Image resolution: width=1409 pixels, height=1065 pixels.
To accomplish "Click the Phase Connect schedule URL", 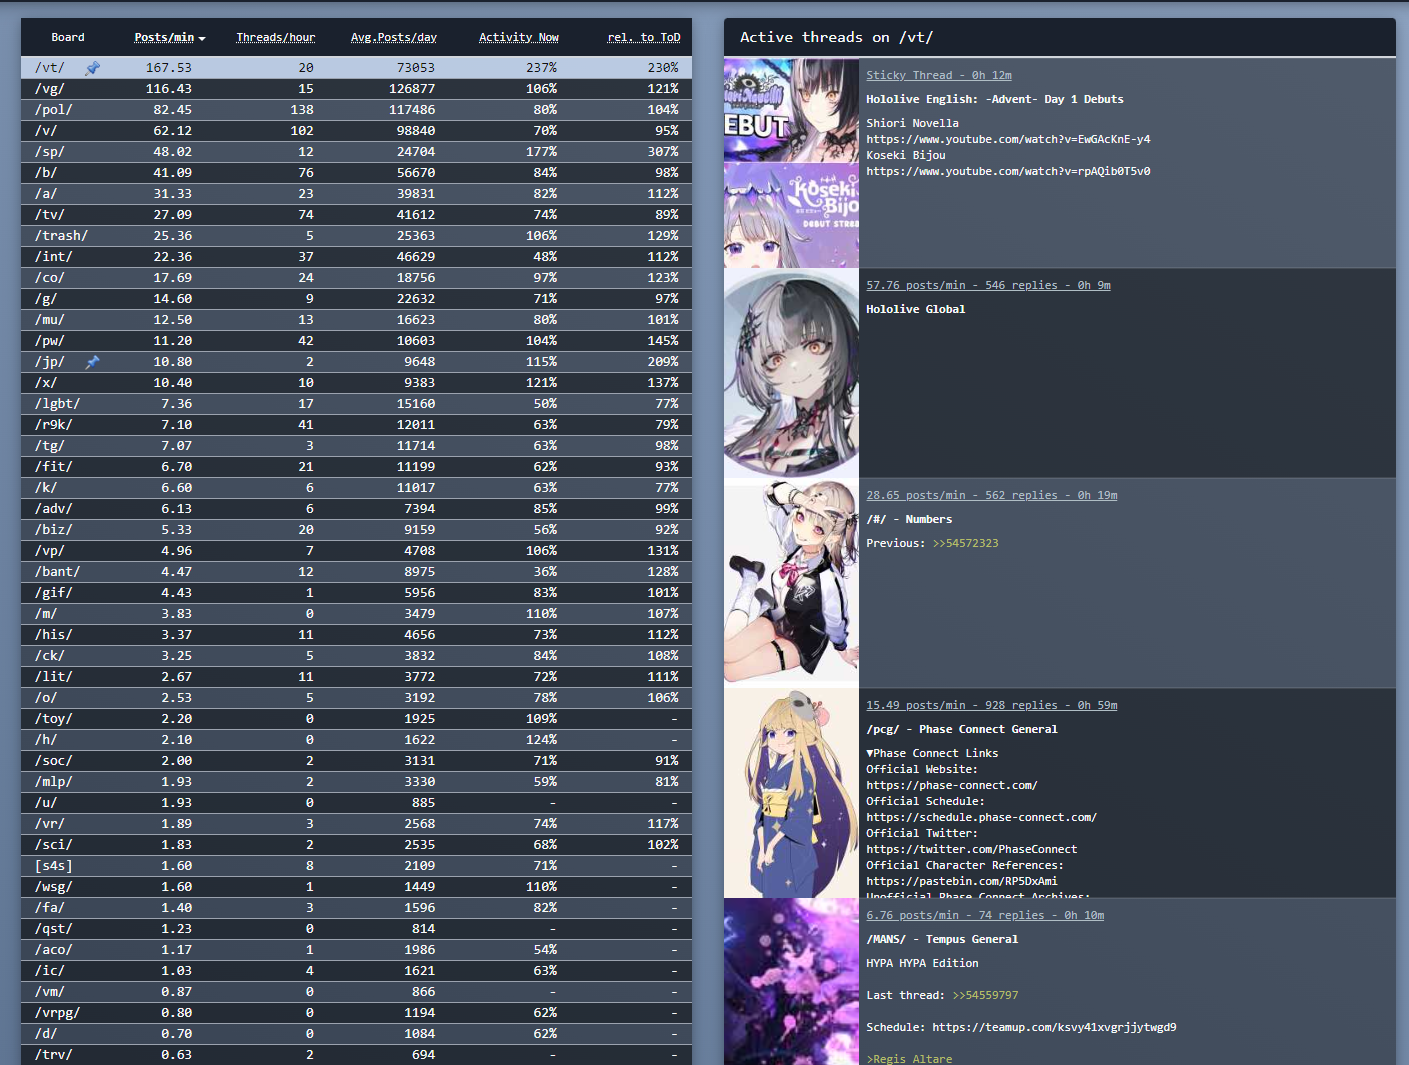I will (x=981, y=817).
